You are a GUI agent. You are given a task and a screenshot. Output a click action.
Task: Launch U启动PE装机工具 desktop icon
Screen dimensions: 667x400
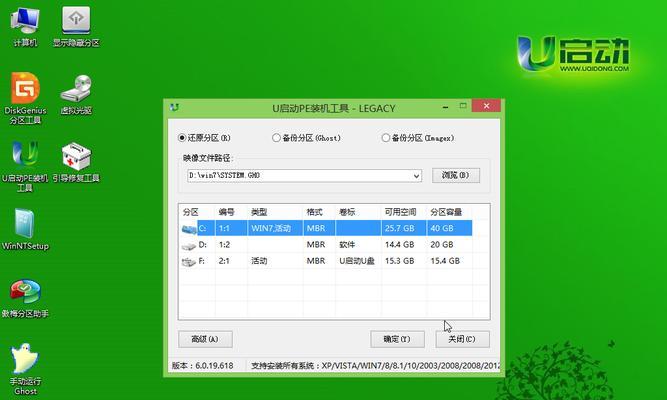[25, 167]
